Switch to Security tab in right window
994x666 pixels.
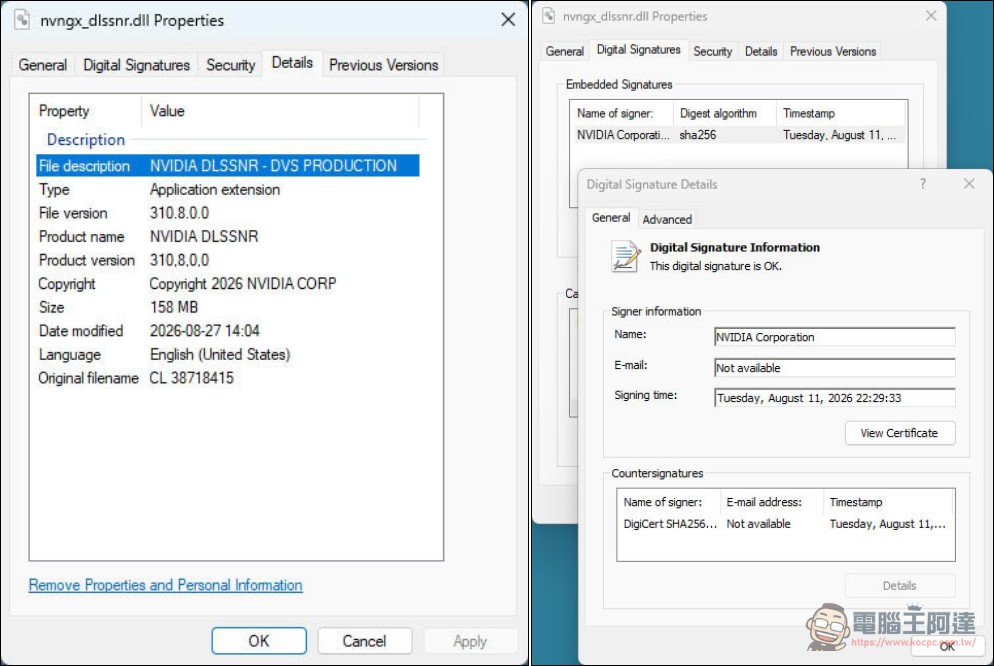[713, 51]
